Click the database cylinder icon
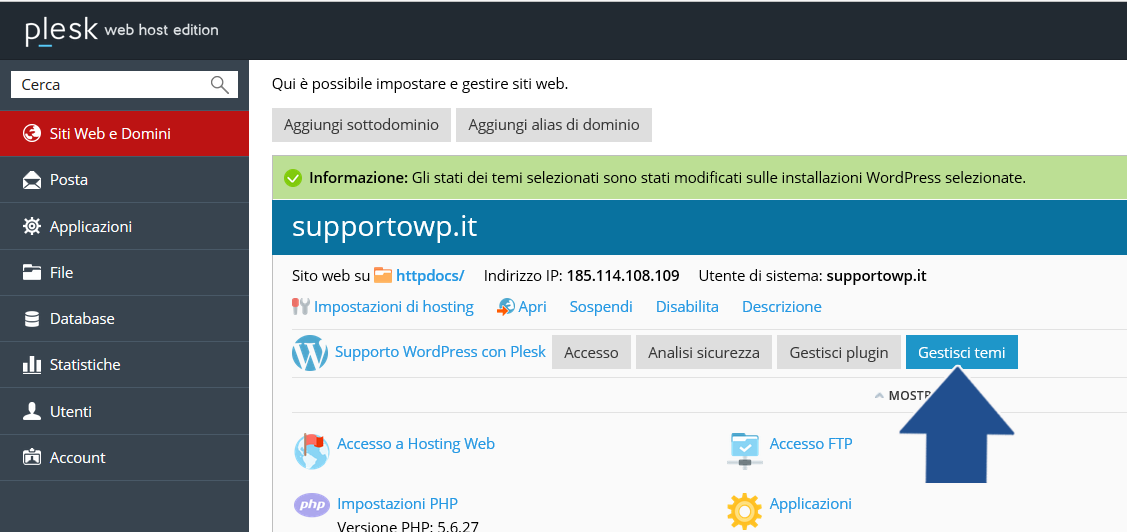Viewport: 1127px width, 532px height. click(x=32, y=318)
